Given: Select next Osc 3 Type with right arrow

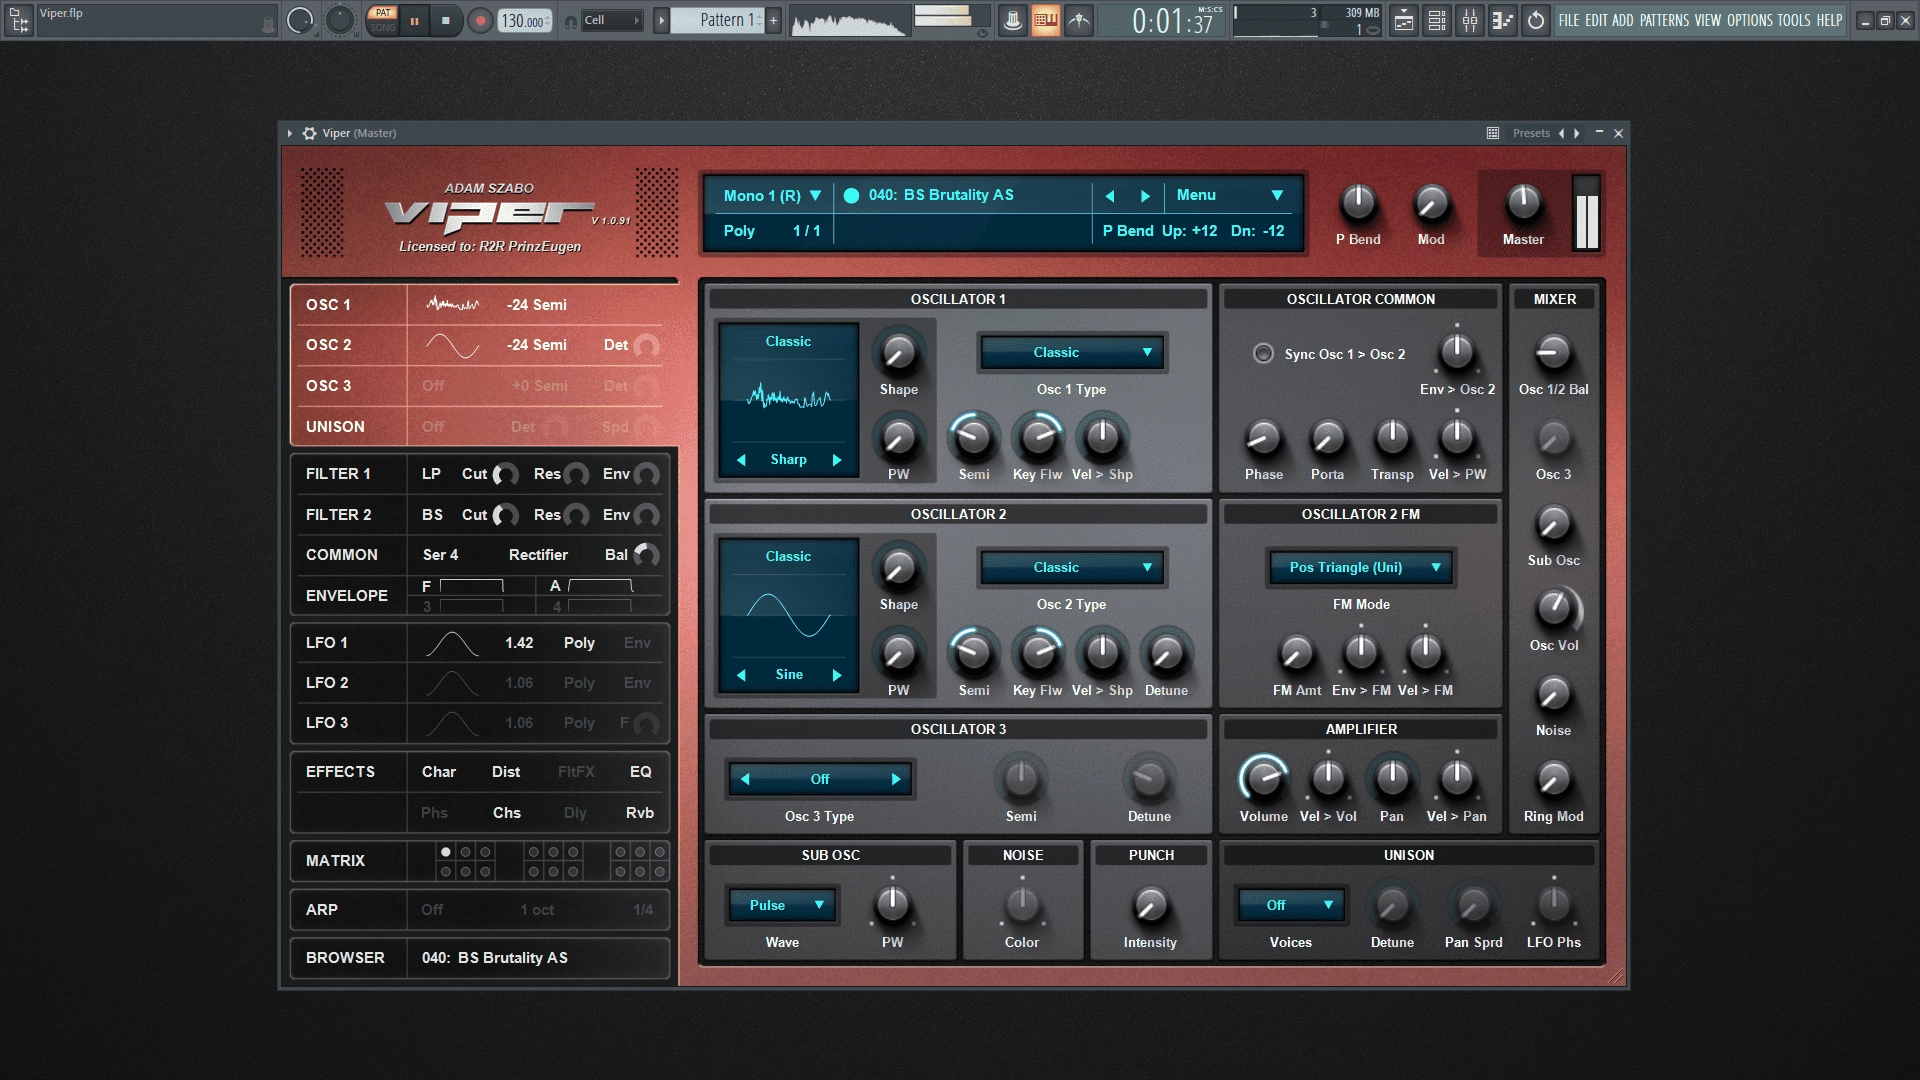Looking at the screenshot, I should (896, 779).
